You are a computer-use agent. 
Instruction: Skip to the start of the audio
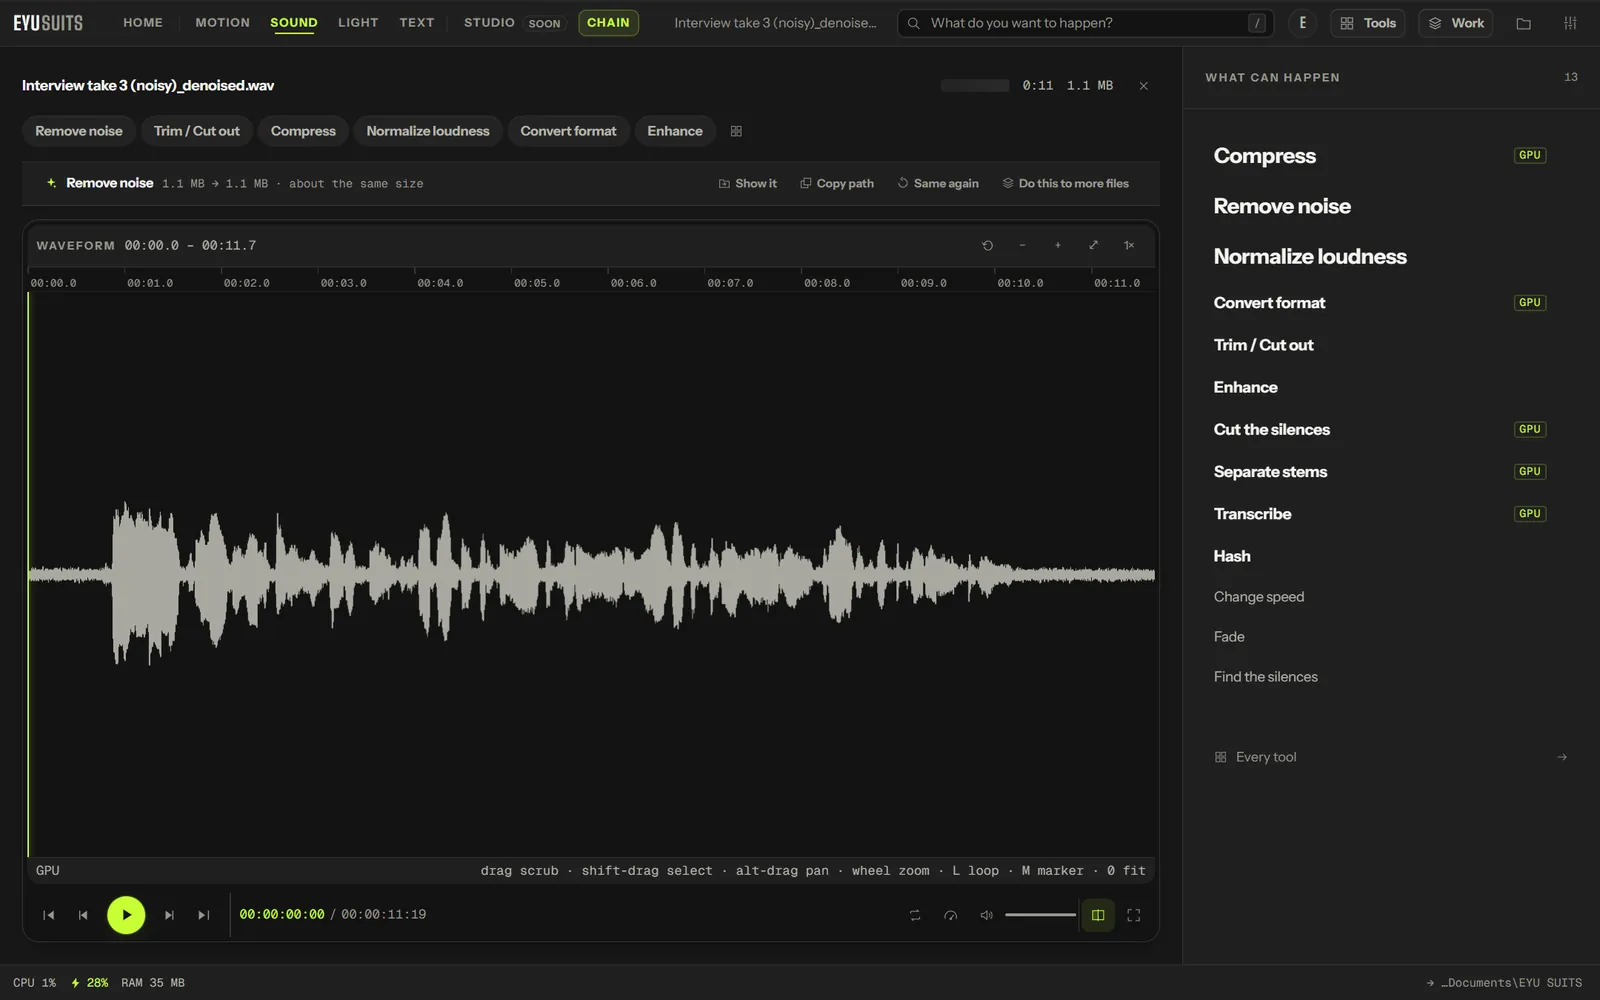click(48, 915)
